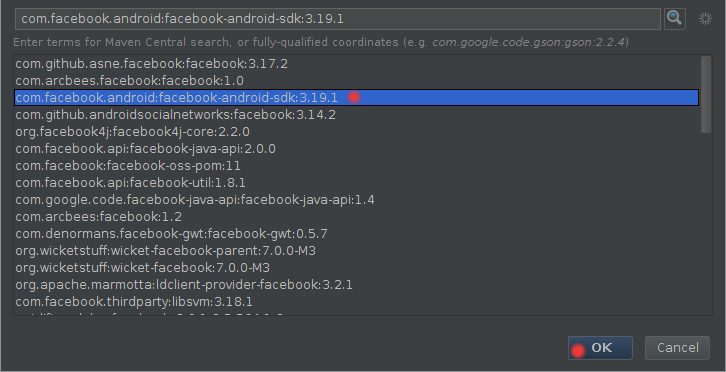Click the magnifier search icon

tap(675, 19)
